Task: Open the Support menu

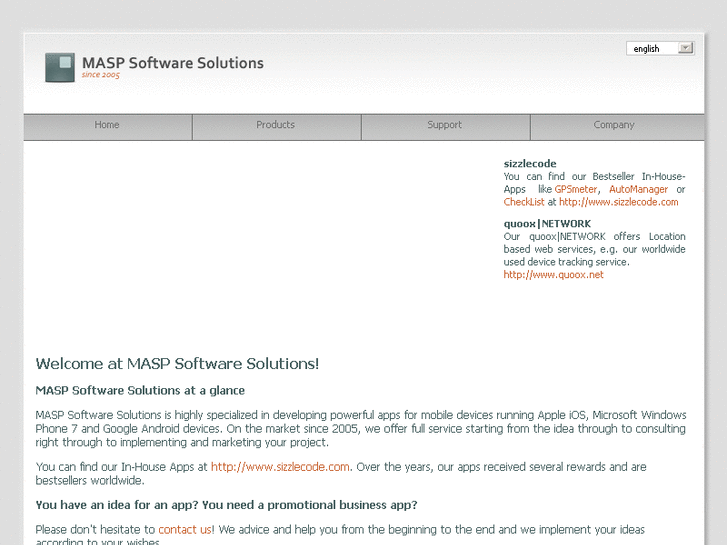Action: [445, 125]
